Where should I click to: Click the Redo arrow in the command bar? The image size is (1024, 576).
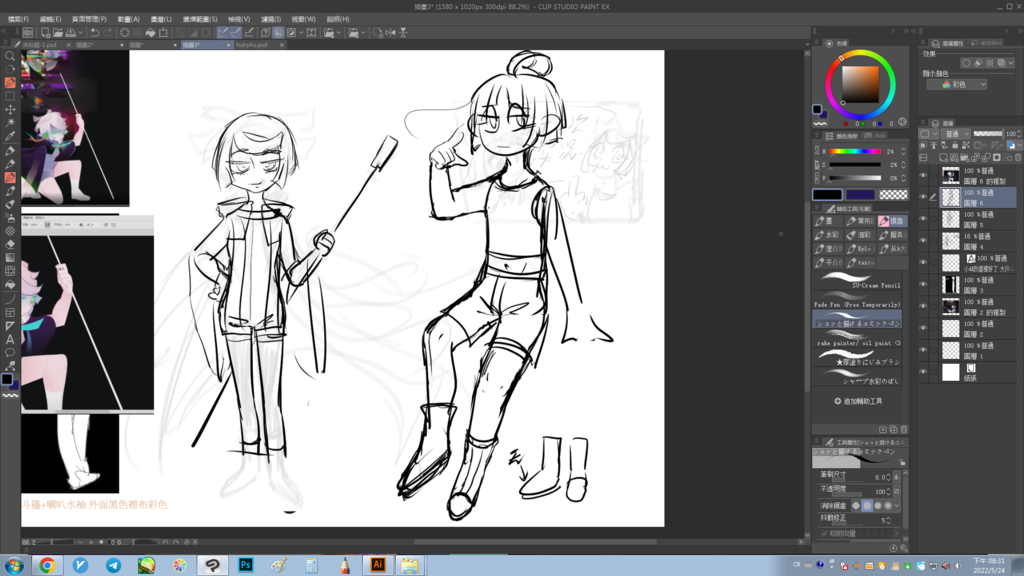pos(108,32)
